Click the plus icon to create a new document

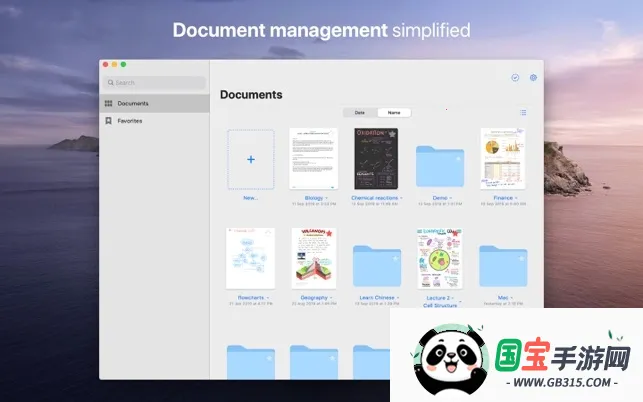coord(251,160)
